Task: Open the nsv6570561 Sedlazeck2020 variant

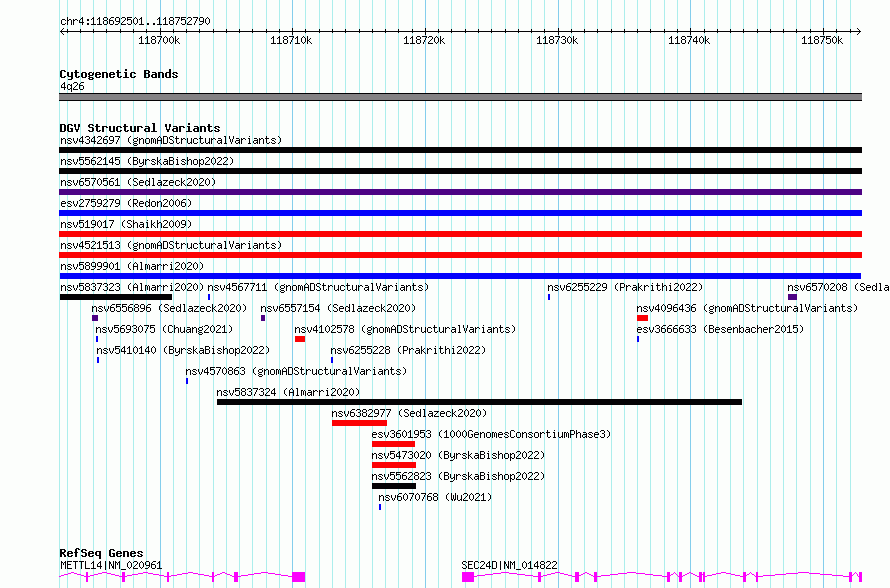Action: (x=138, y=182)
